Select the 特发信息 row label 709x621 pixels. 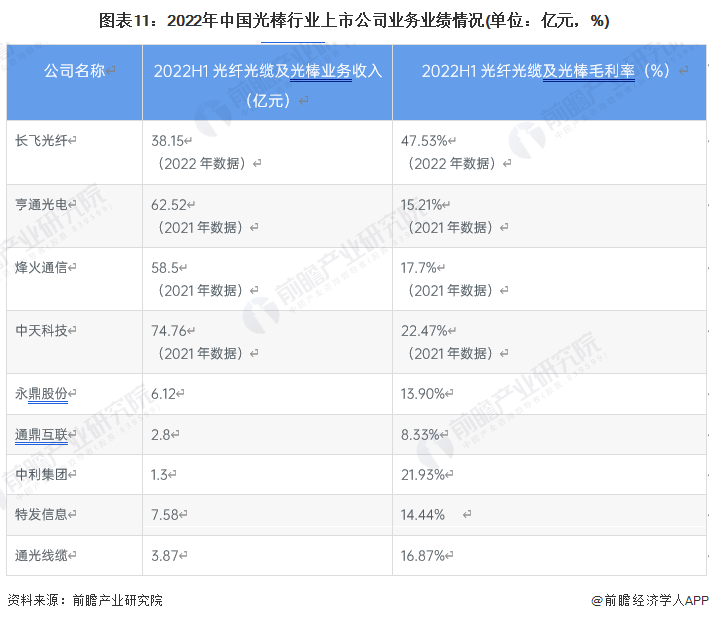click(x=41, y=514)
